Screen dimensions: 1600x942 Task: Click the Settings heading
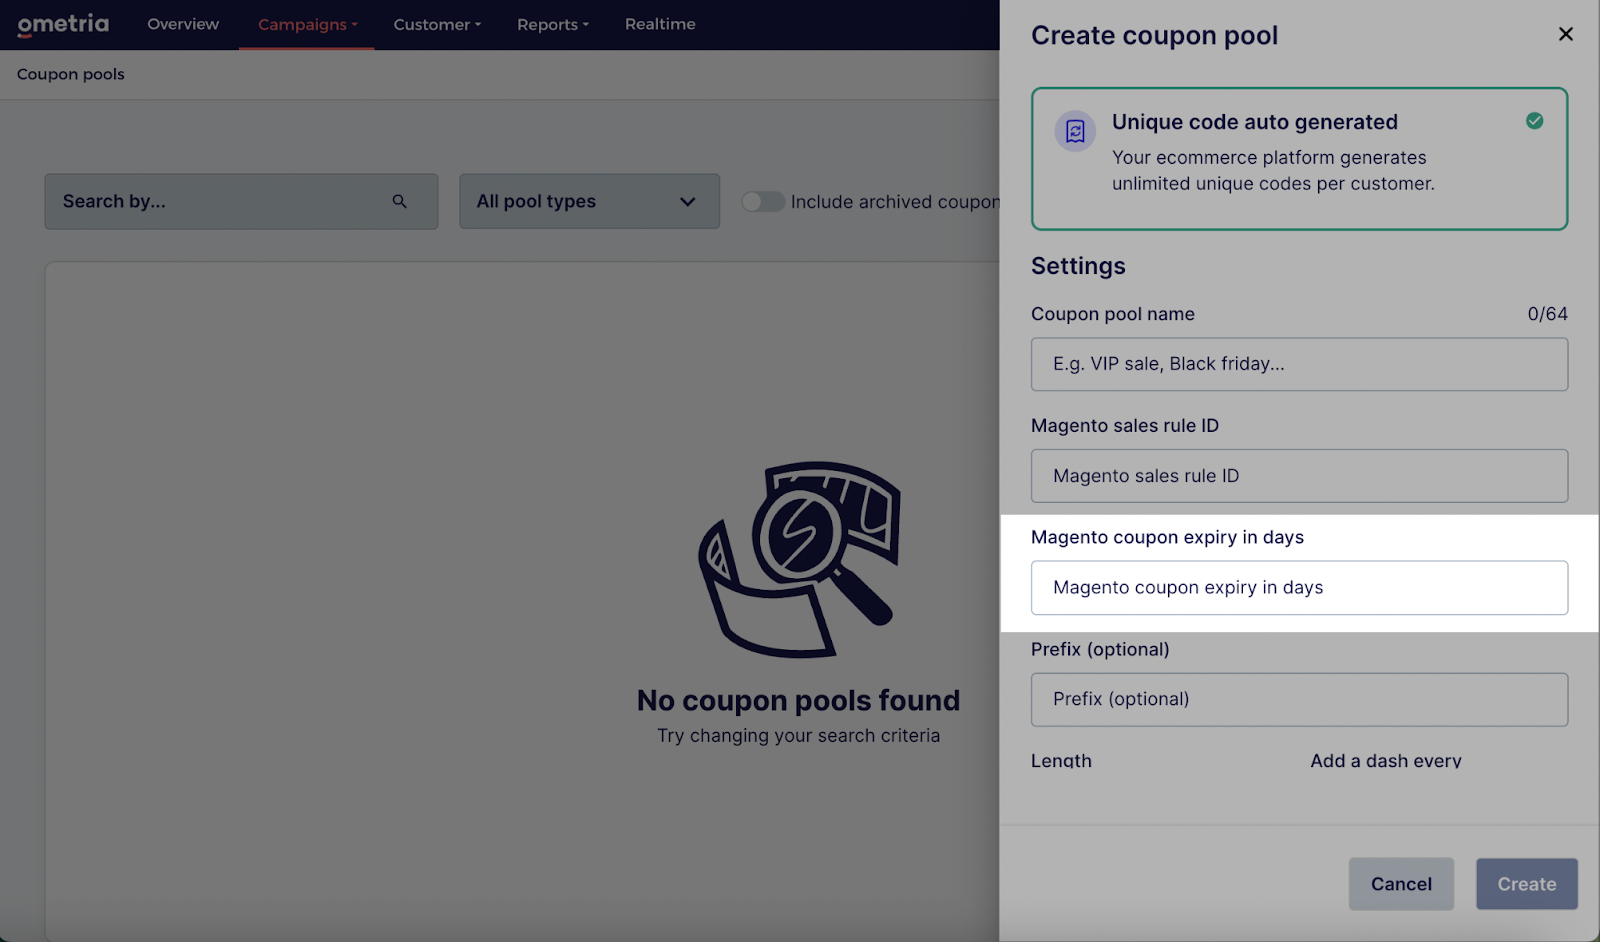click(1078, 266)
